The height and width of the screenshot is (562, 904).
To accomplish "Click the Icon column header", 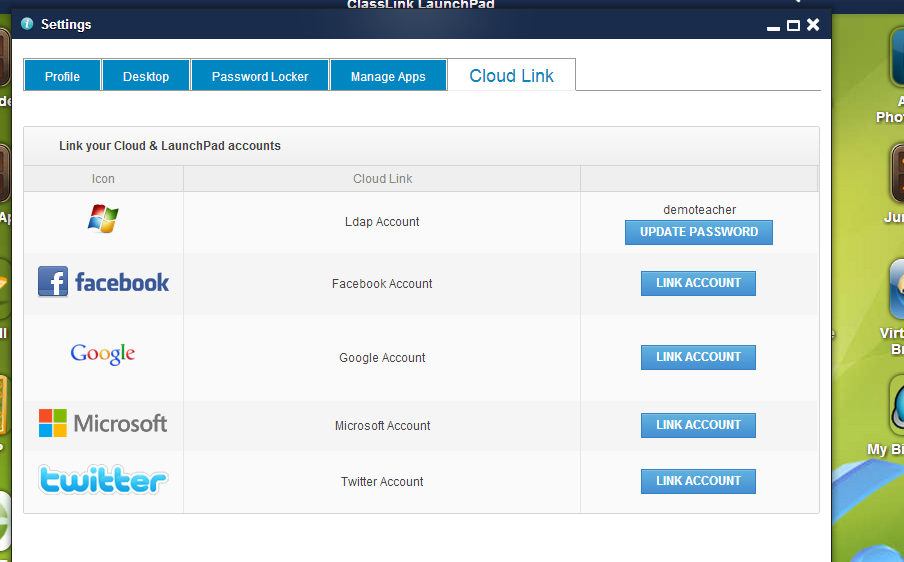I will (x=103, y=179).
